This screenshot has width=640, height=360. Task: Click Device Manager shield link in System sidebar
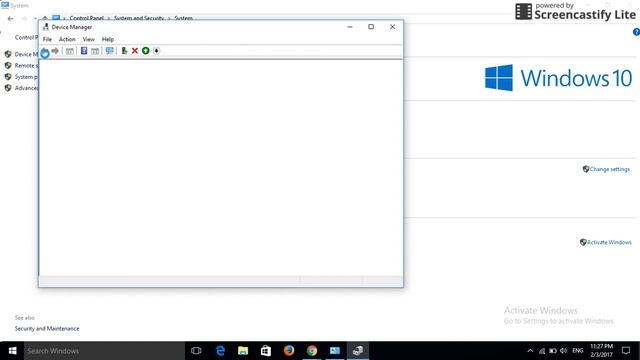(x=21, y=54)
